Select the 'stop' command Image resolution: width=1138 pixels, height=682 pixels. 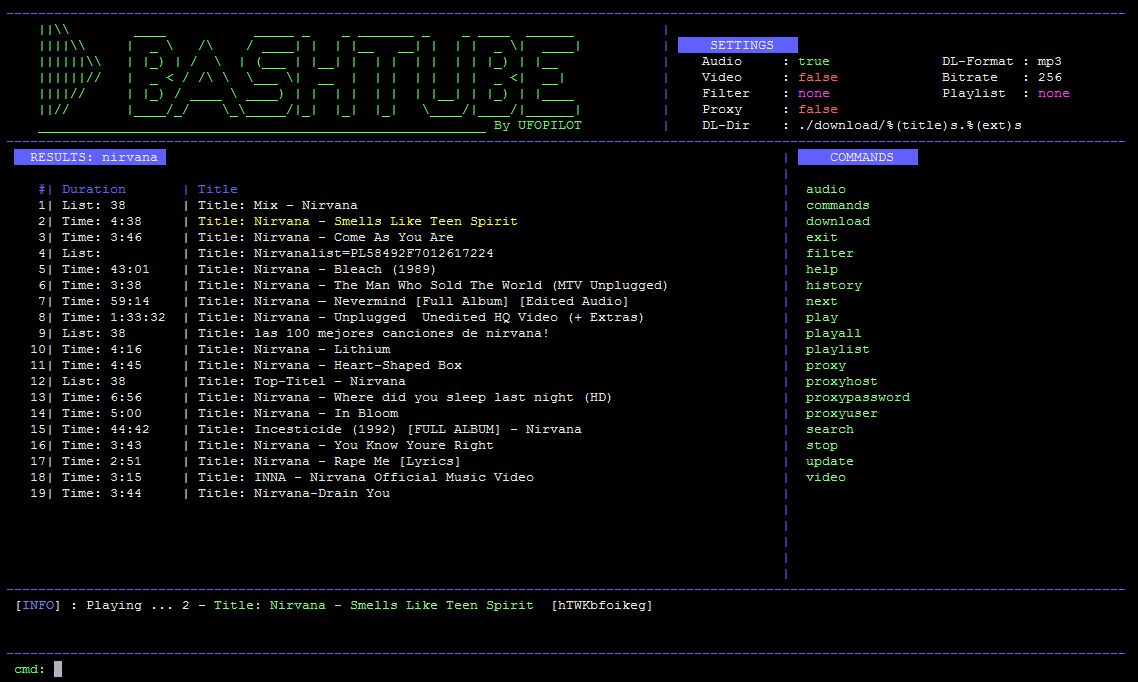822,445
